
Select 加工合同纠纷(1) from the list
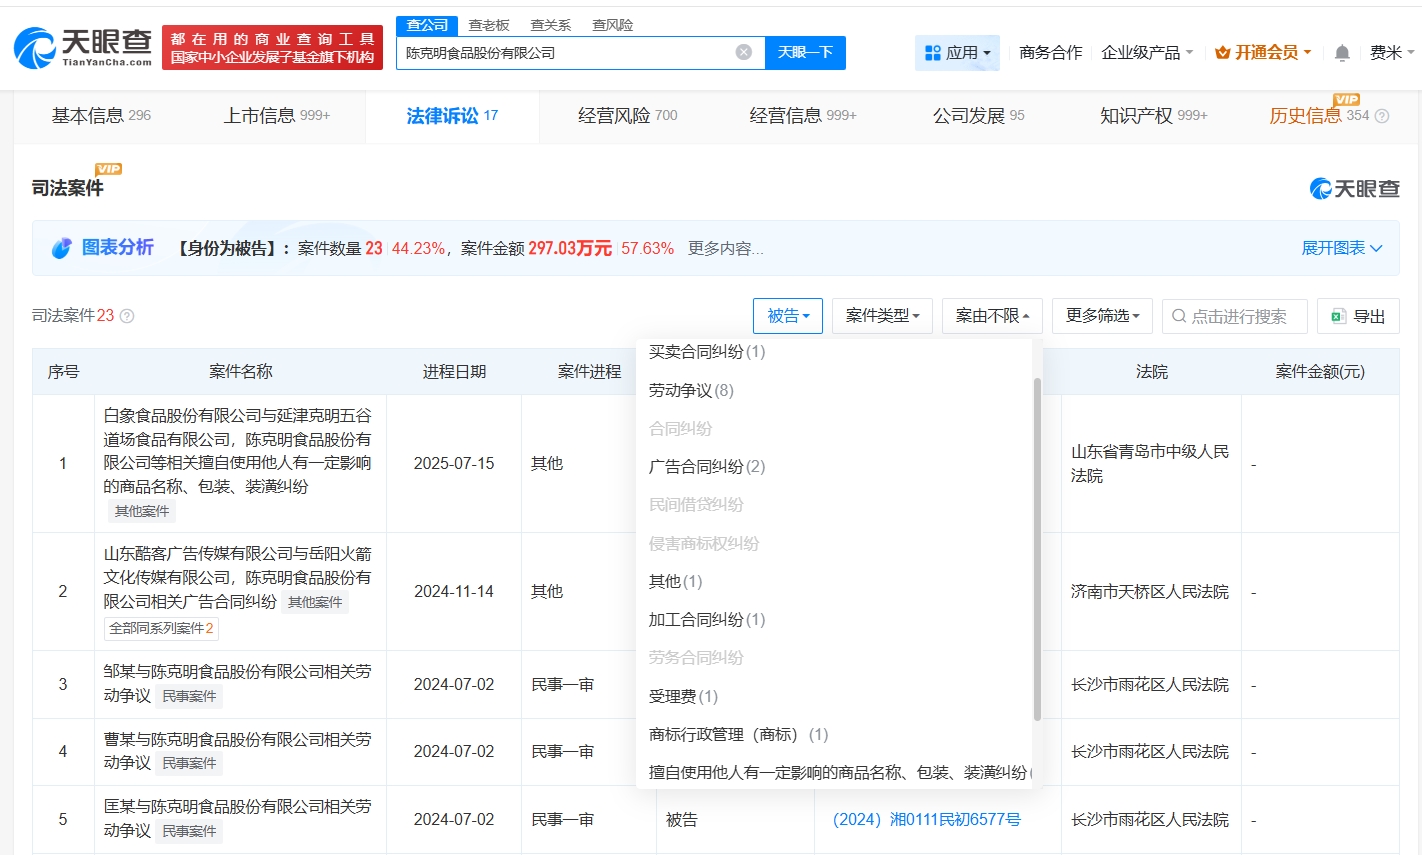click(x=707, y=620)
